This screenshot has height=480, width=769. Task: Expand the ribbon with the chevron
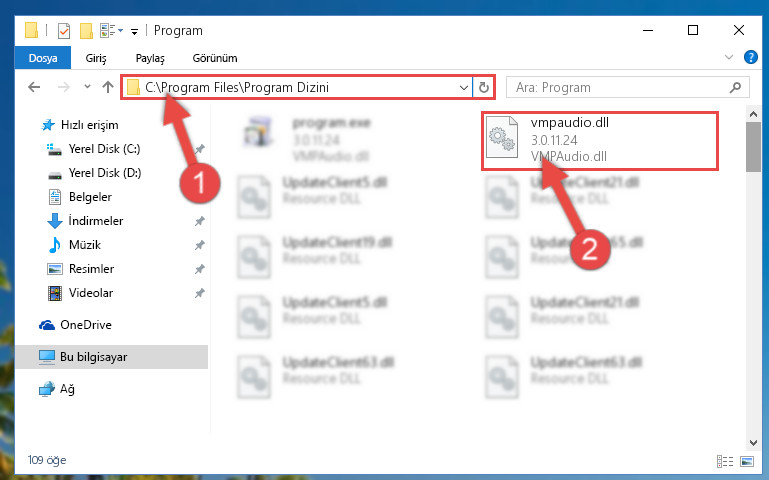tap(729, 57)
